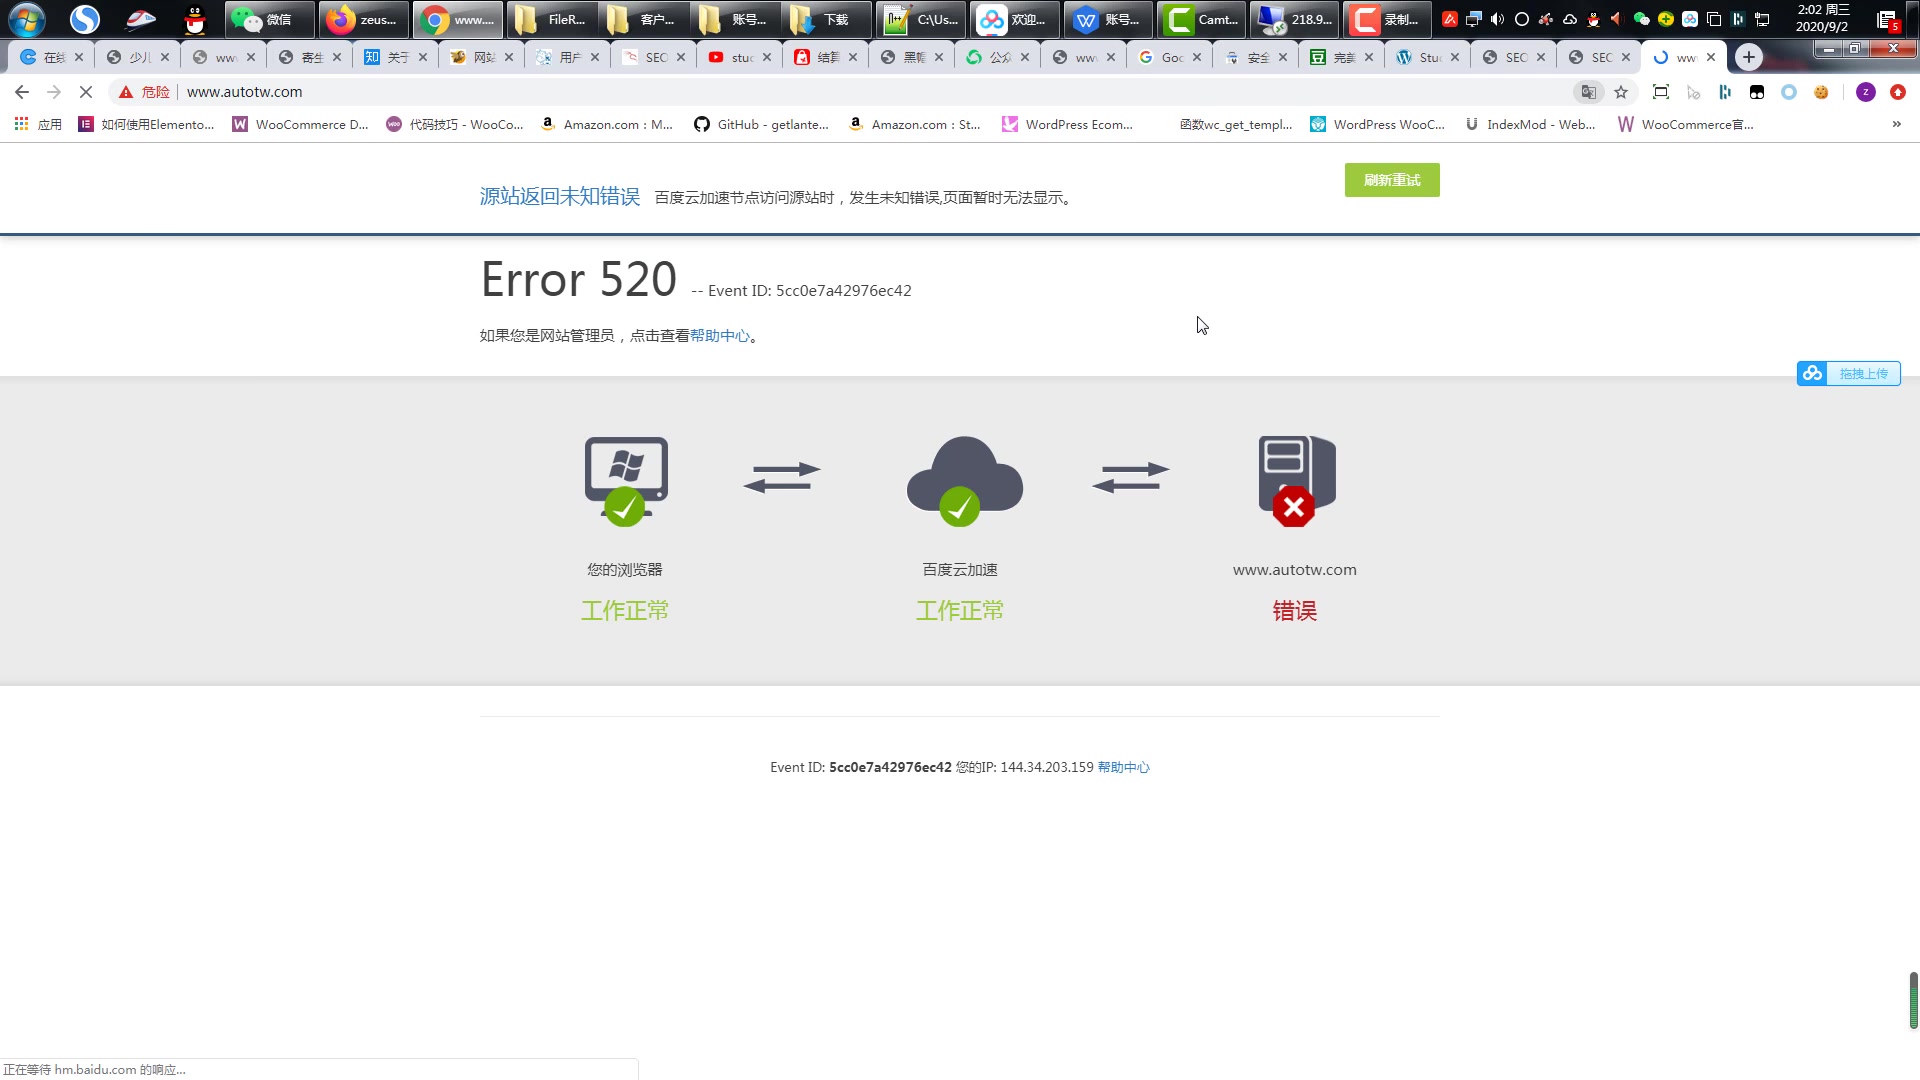Bookmark this page with star icon
This screenshot has width=1920, height=1080.
(x=1621, y=92)
